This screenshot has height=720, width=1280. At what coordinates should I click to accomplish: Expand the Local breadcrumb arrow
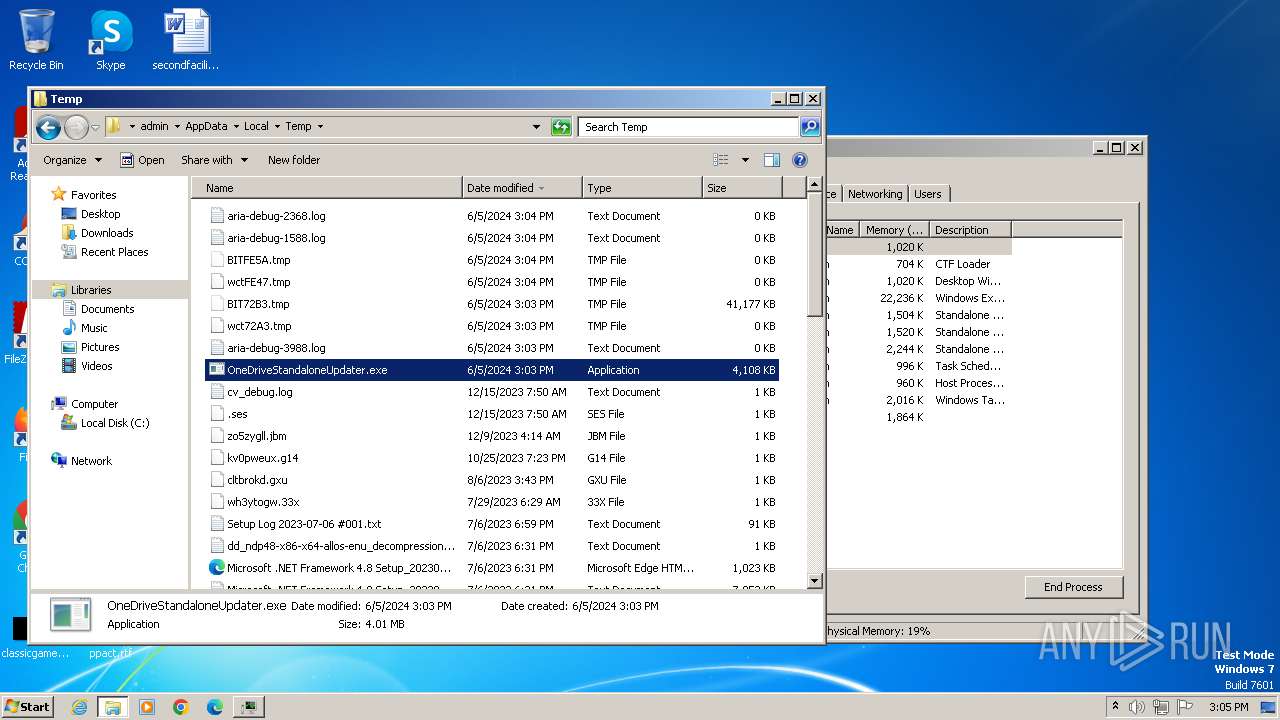click(x=277, y=127)
